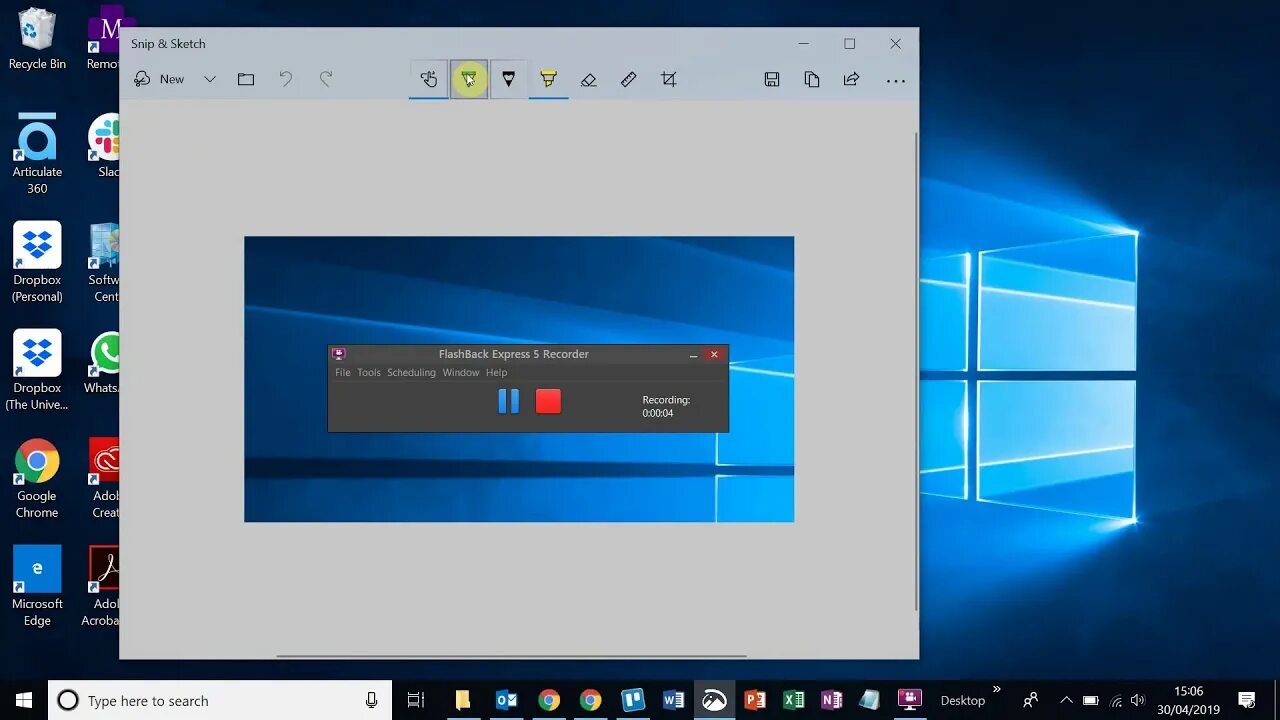1280x720 pixels.
Task: Select the Ruler tool
Action: click(x=628, y=79)
